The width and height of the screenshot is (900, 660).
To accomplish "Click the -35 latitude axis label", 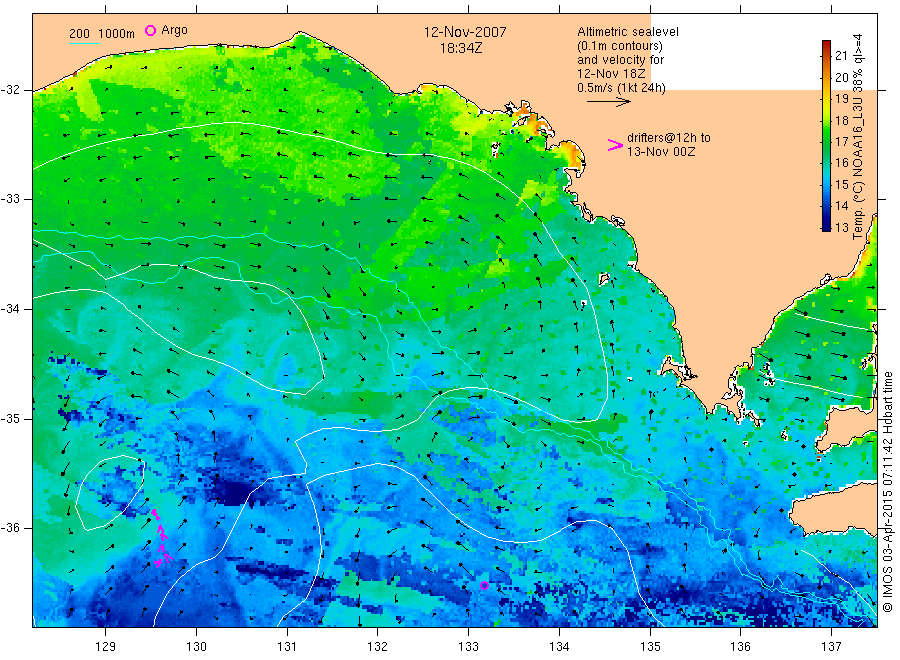I will point(11,418).
